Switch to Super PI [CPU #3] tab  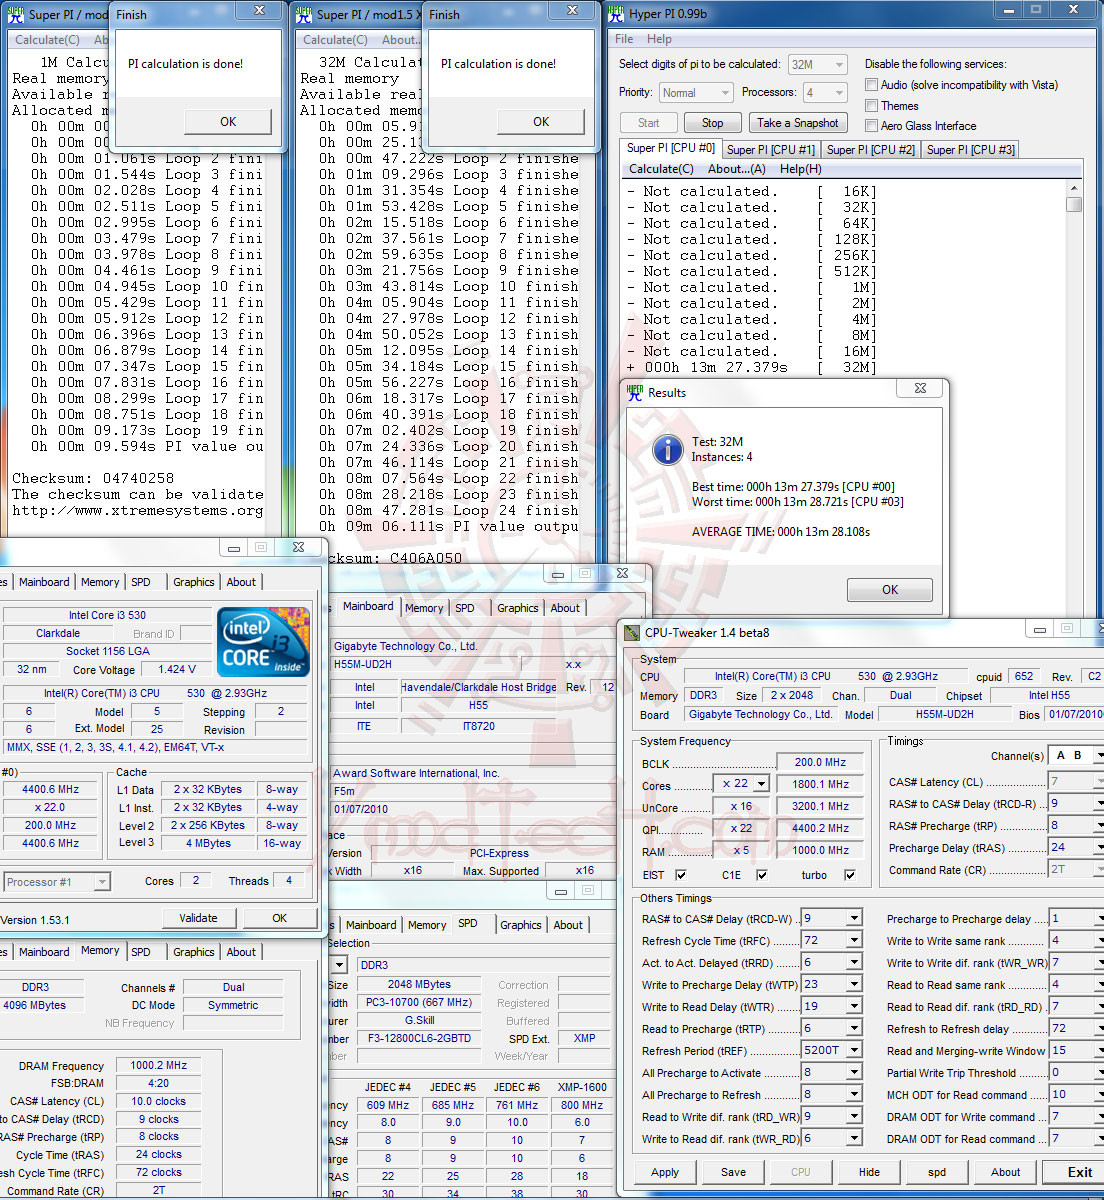pos(971,150)
